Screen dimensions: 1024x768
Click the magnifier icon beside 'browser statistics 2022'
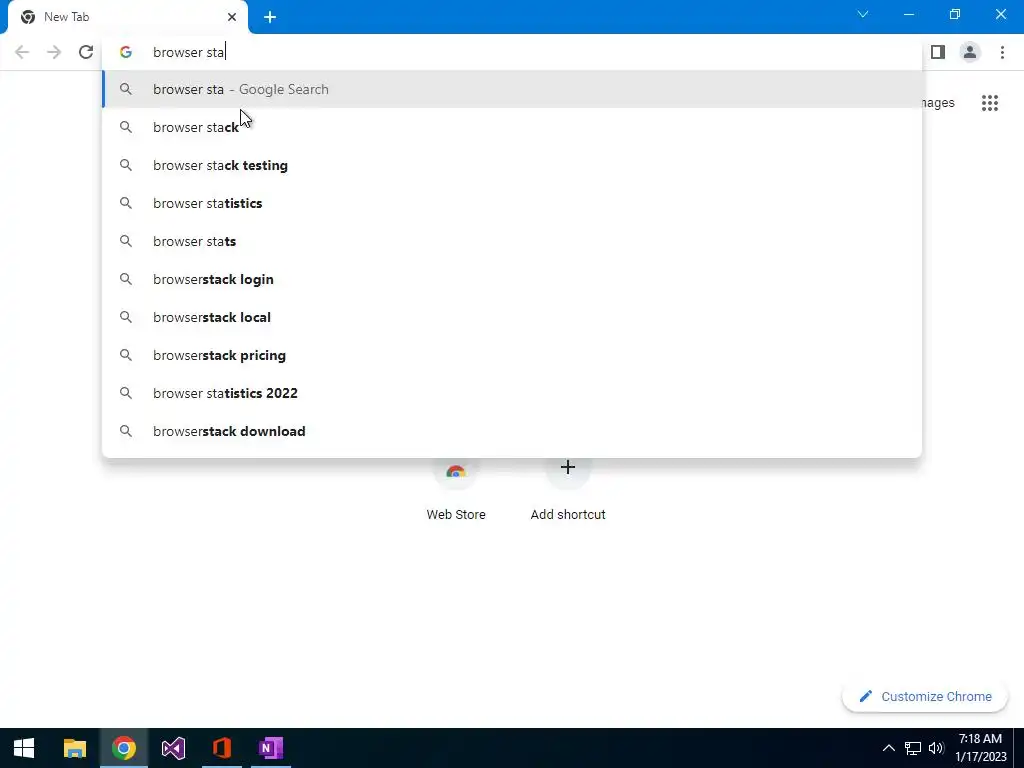click(x=125, y=393)
